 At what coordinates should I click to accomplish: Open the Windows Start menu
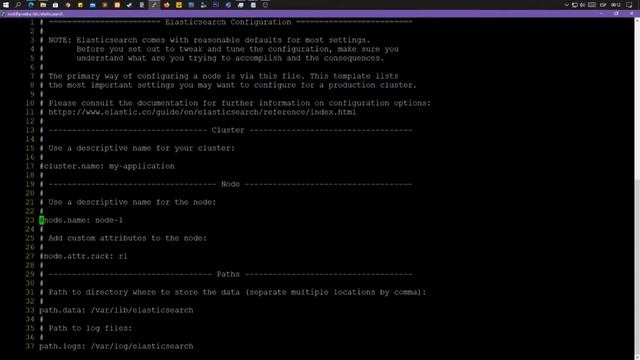click(x=6, y=5)
